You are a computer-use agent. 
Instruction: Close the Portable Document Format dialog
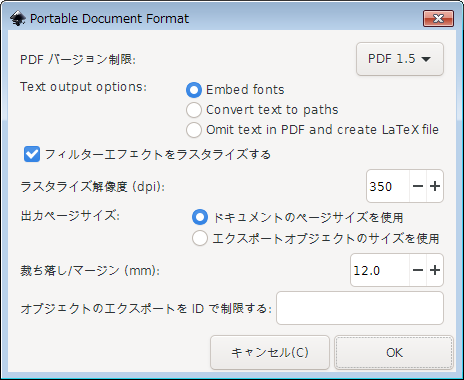coord(438,18)
